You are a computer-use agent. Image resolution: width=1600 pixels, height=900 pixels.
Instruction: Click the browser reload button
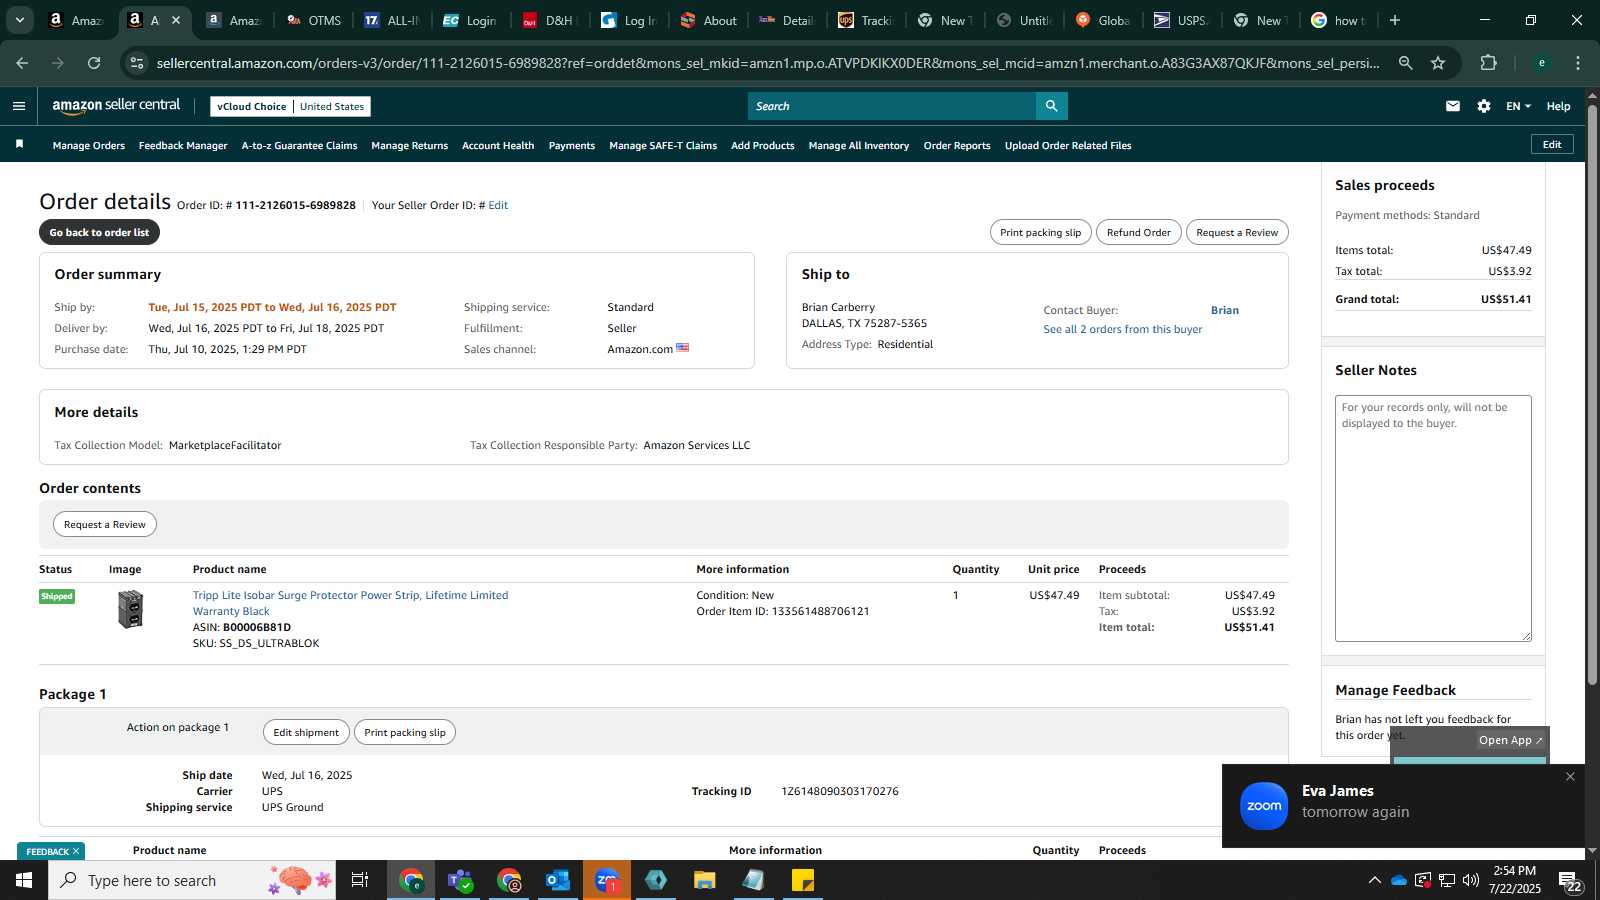pyautogui.click(x=94, y=63)
